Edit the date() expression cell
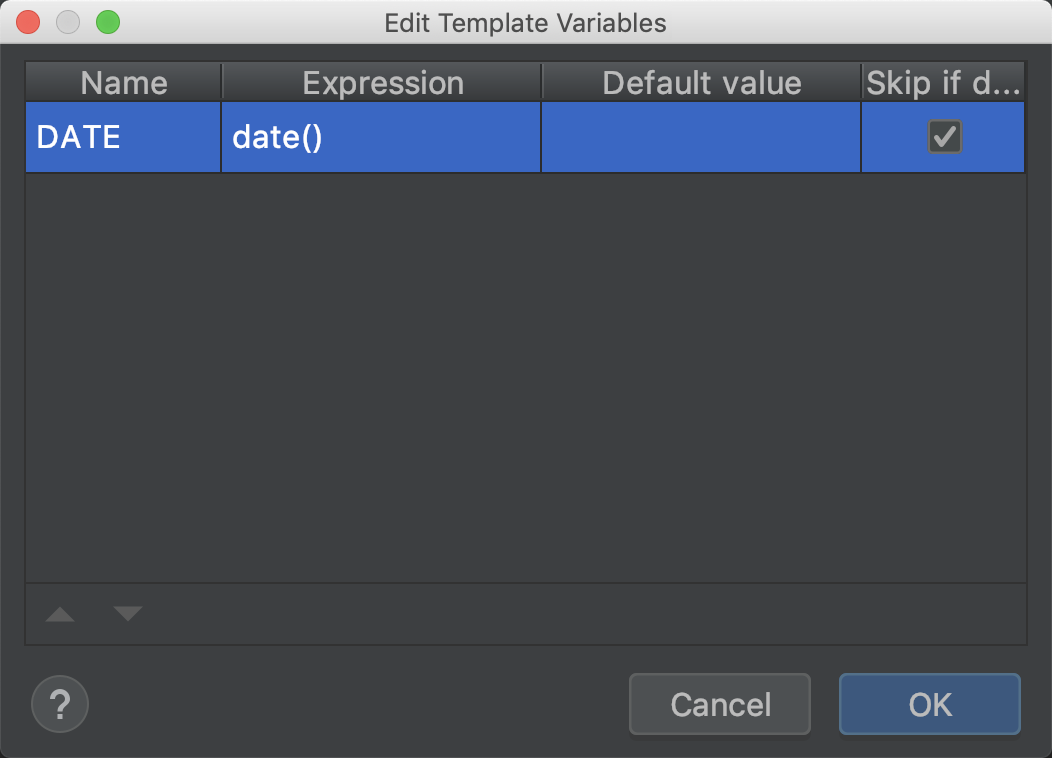This screenshot has height=758, width=1052. pyautogui.click(x=381, y=137)
